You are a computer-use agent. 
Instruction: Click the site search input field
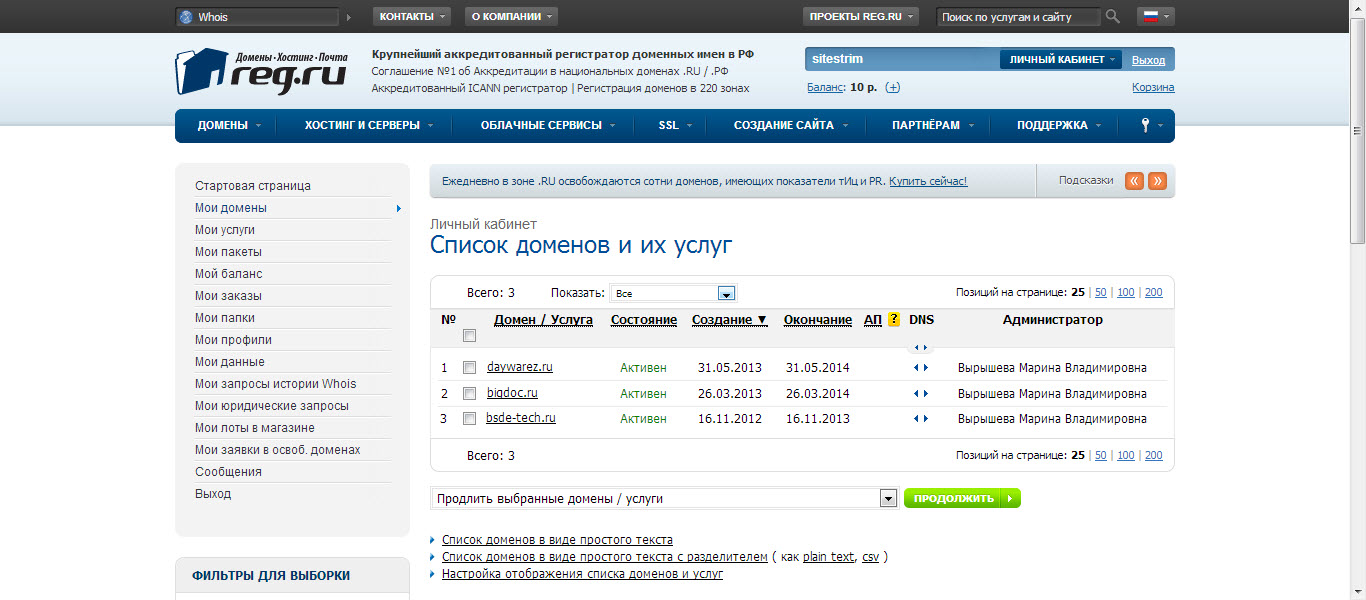click(x=1017, y=17)
